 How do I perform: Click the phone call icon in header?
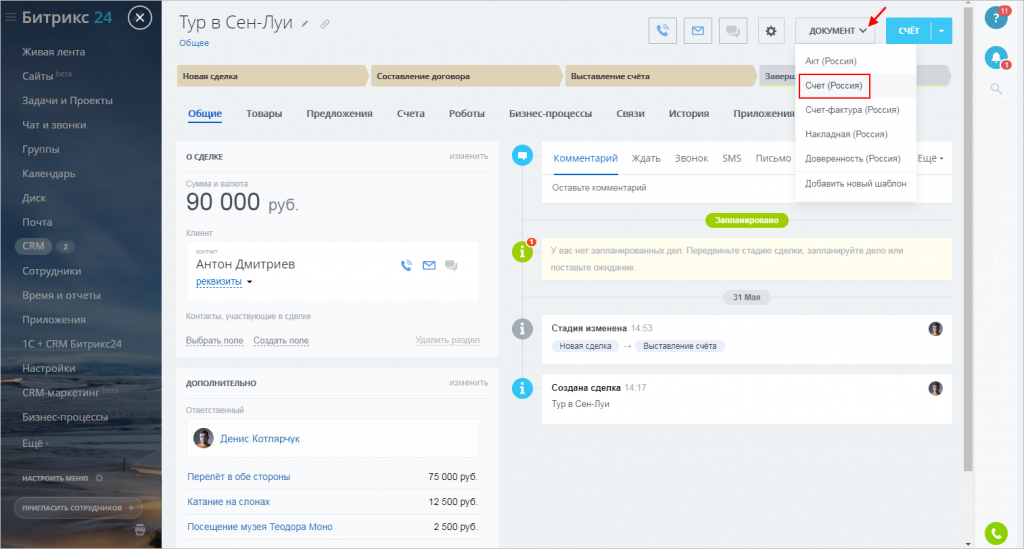pyautogui.click(x=662, y=31)
